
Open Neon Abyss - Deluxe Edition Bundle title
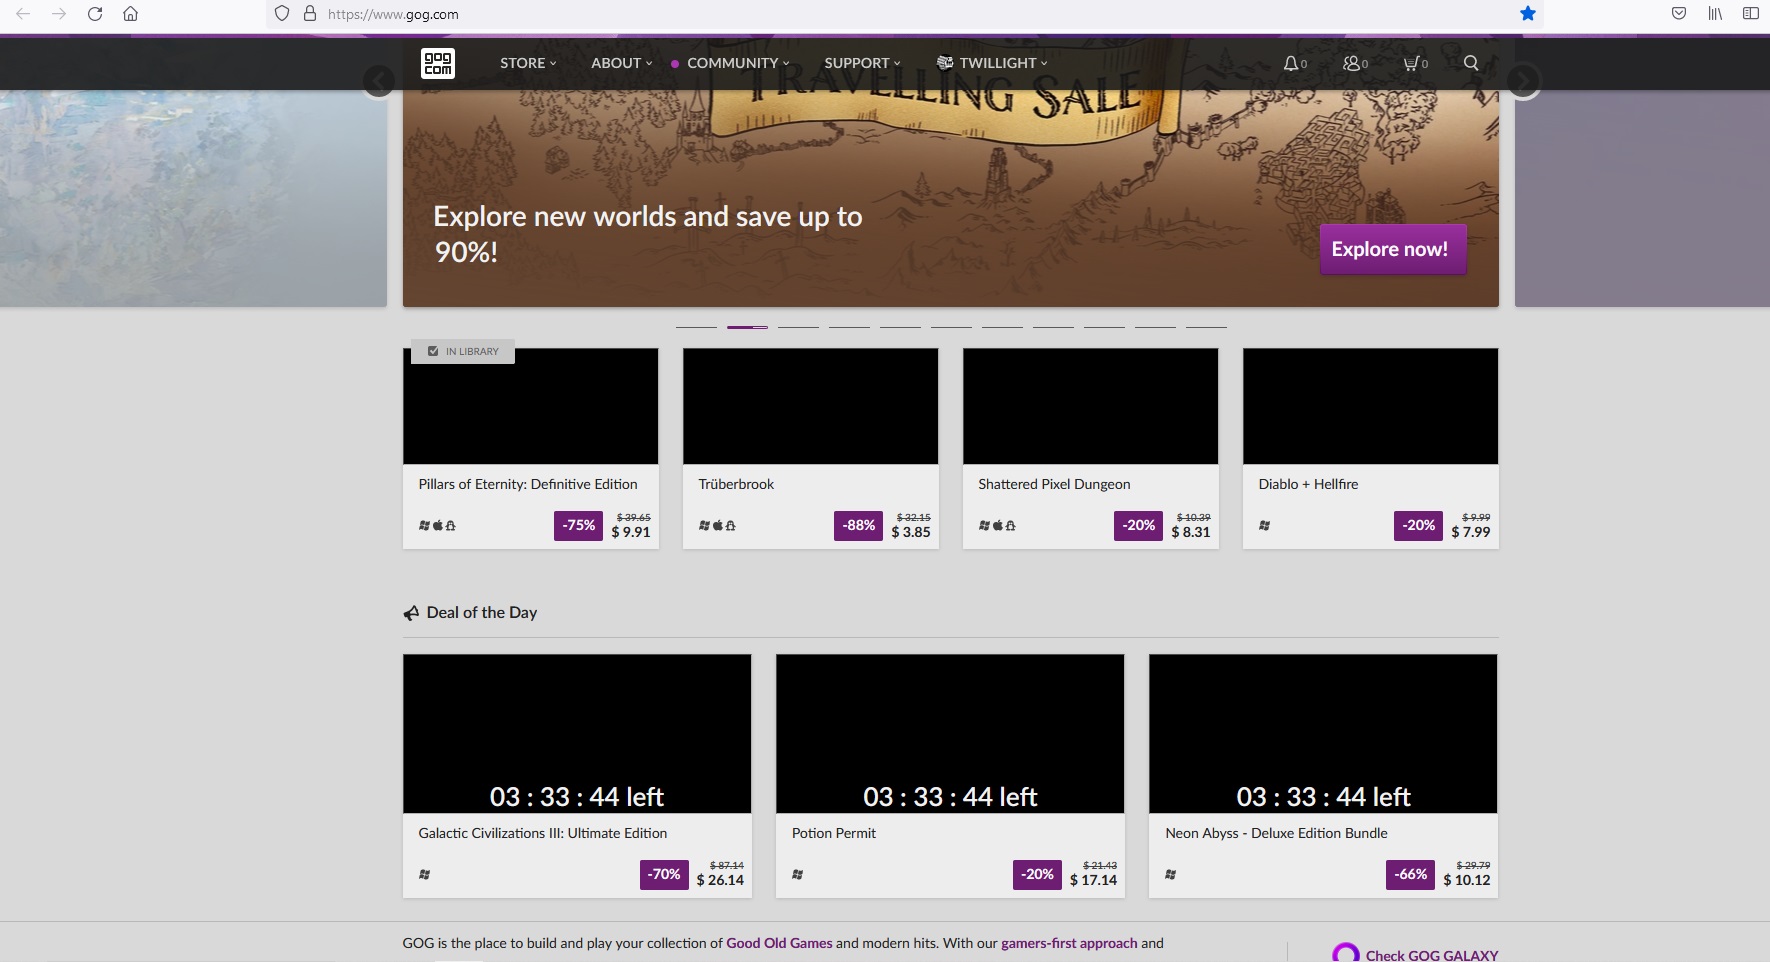tap(1276, 833)
